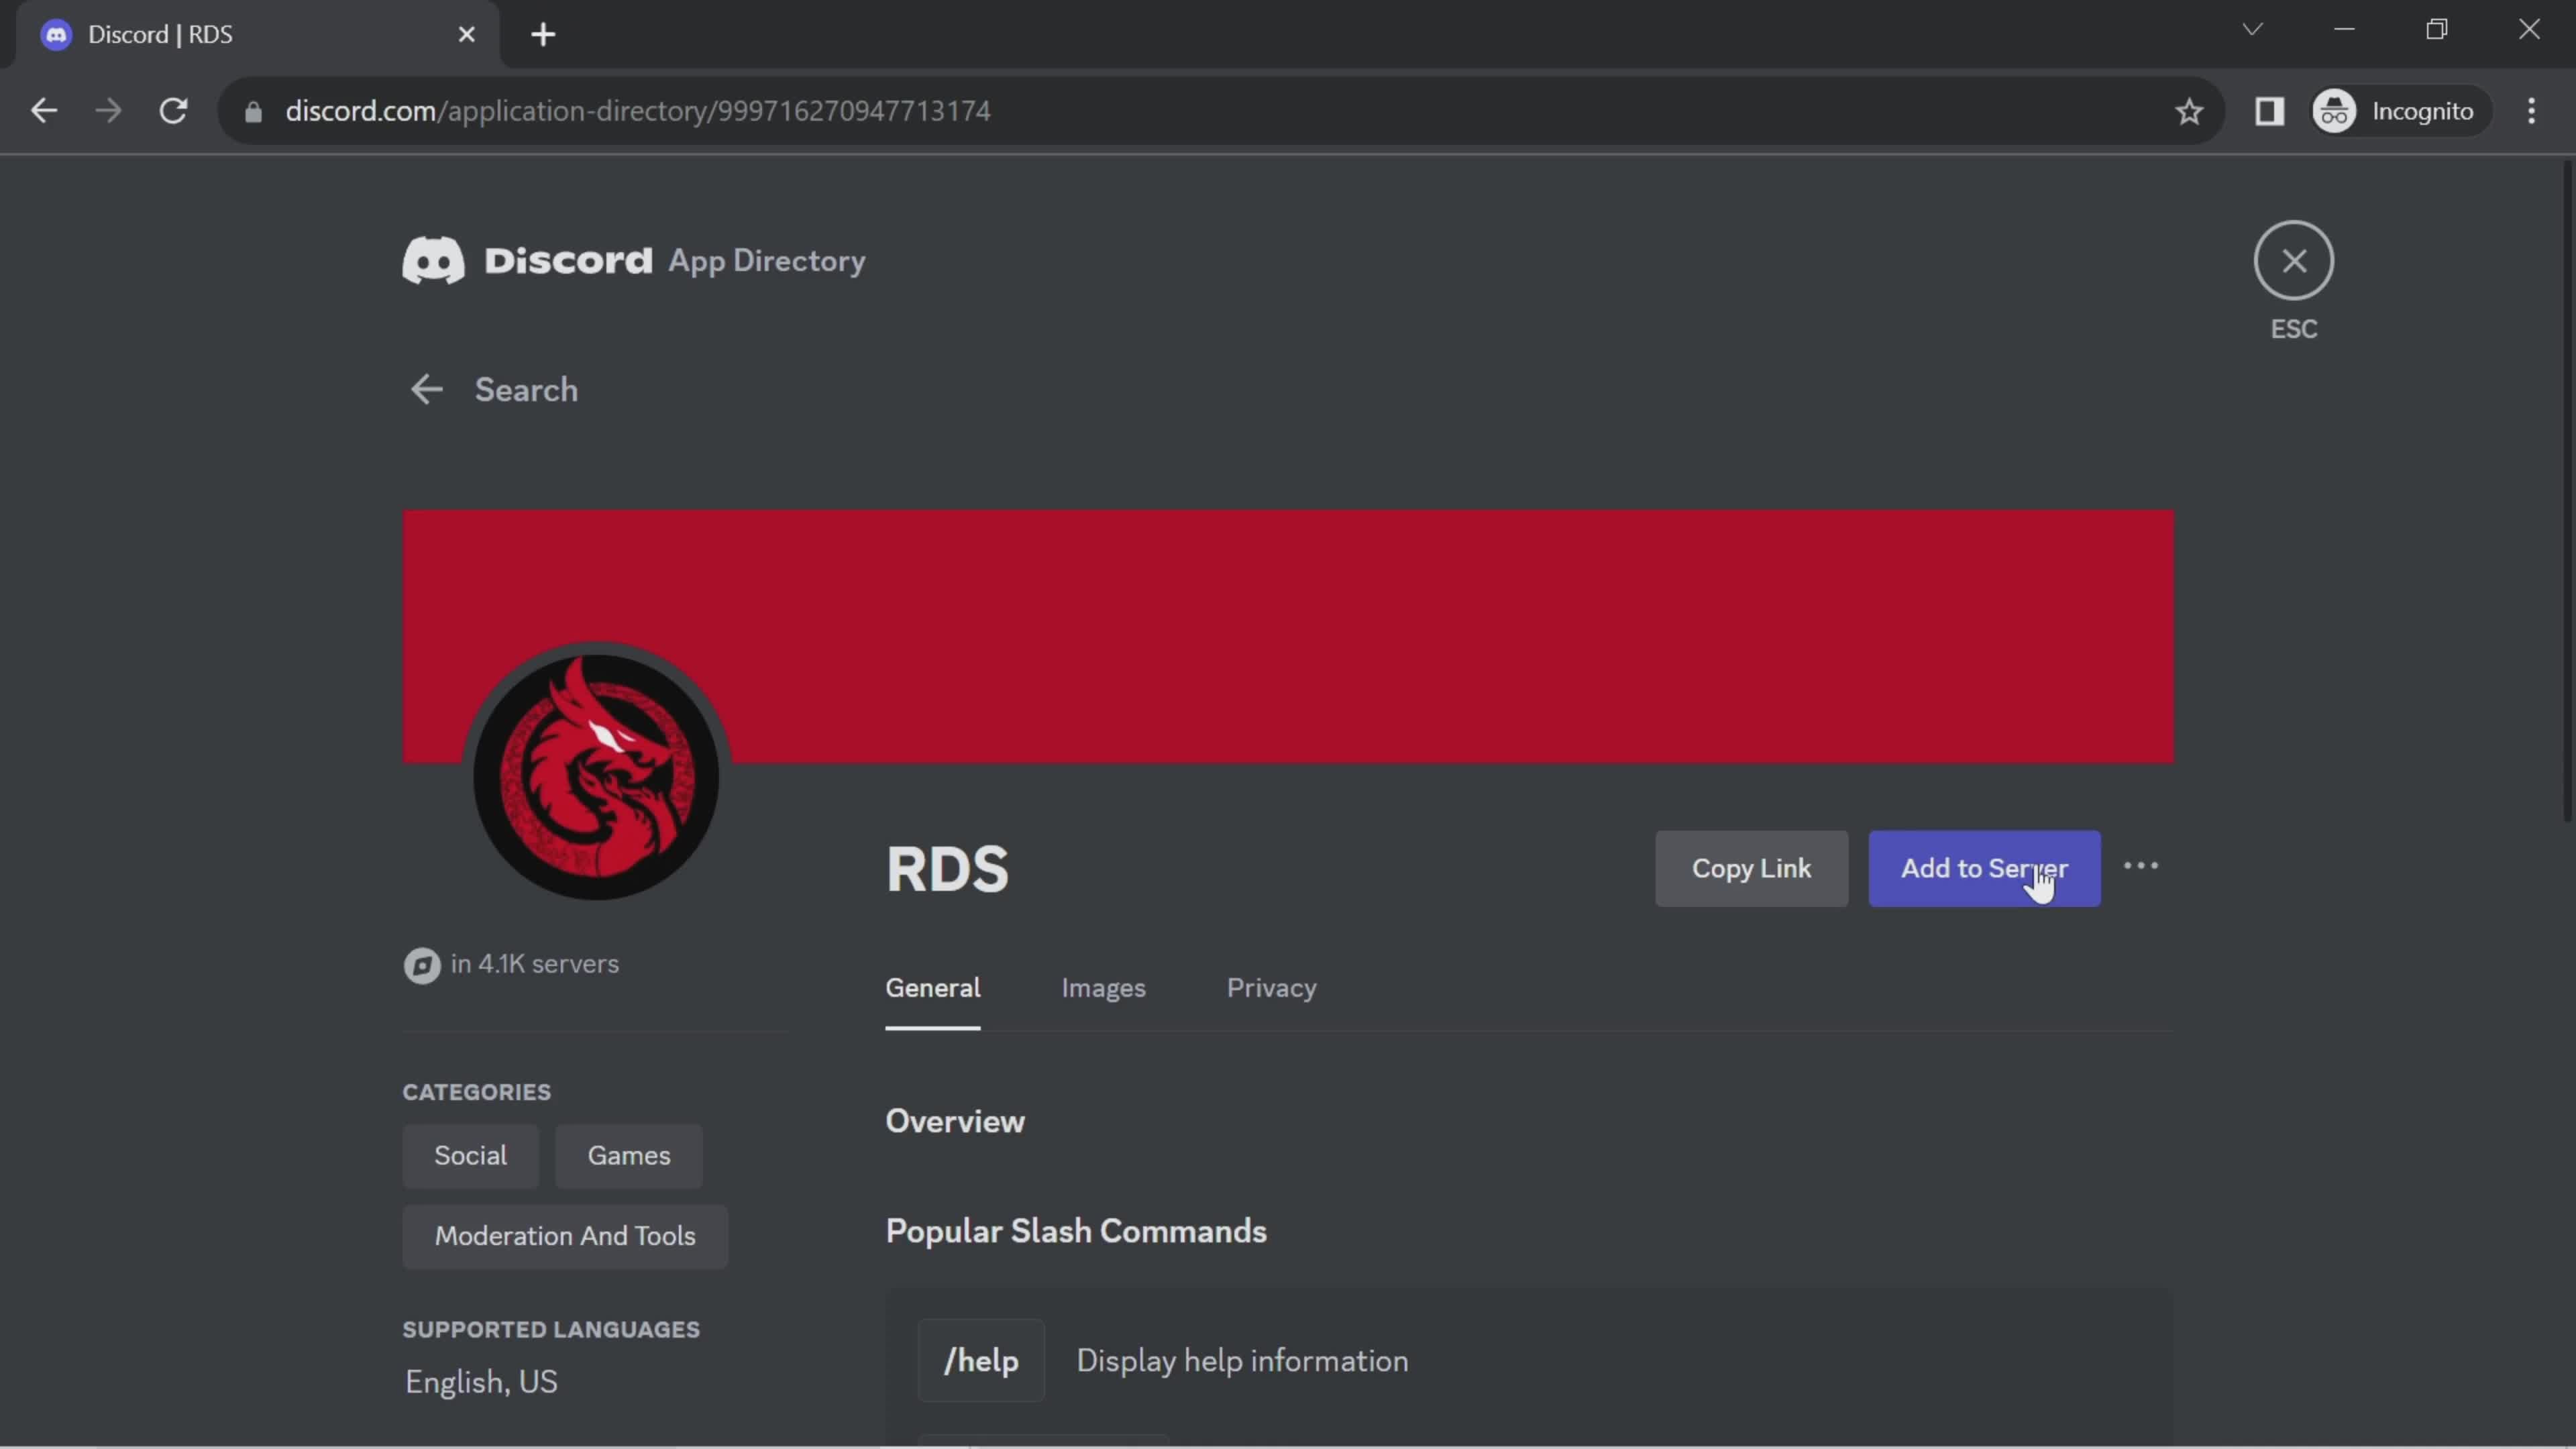Reload the Discord page
The height and width of the screenshot is (1449, 2576).
pos(174,111)
